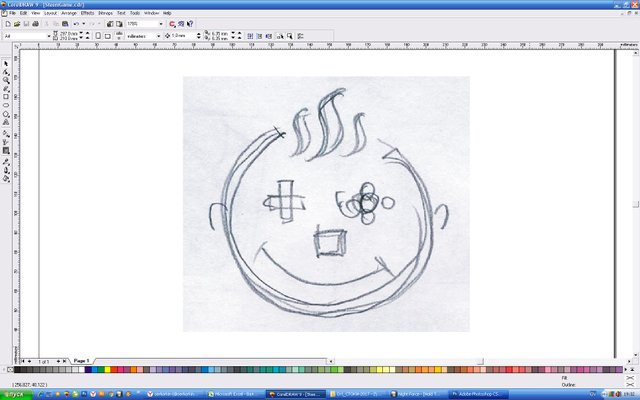Select the Rectangle tool
The height and width of the screenshot is (400, 640).
point(6,97)
